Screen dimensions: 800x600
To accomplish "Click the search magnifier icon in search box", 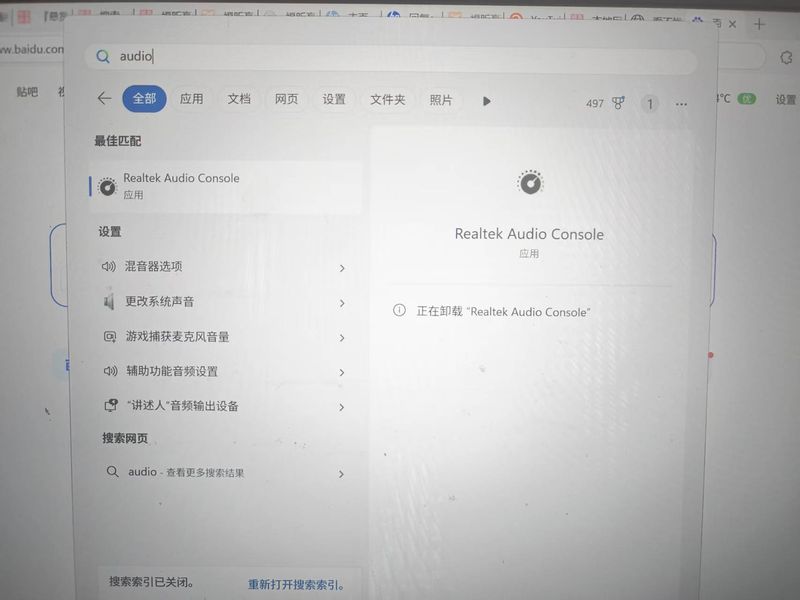I will coord(102,57).
